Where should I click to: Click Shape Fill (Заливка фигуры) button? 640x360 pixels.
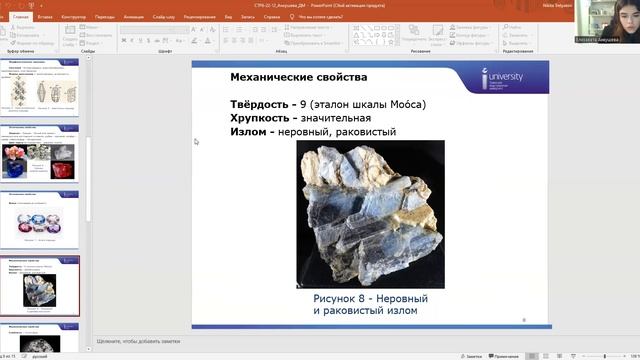click(470, 27)
